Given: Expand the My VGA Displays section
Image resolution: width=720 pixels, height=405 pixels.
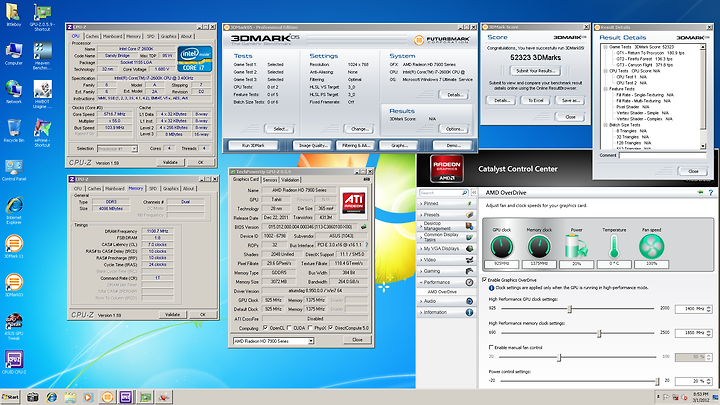Looking at the screenshot, I should [447, 248].
